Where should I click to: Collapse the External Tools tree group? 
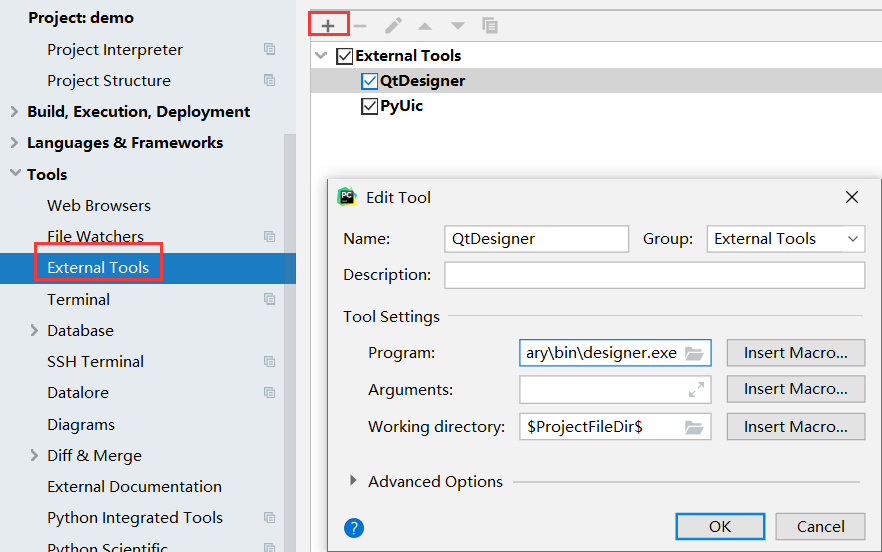321,56
